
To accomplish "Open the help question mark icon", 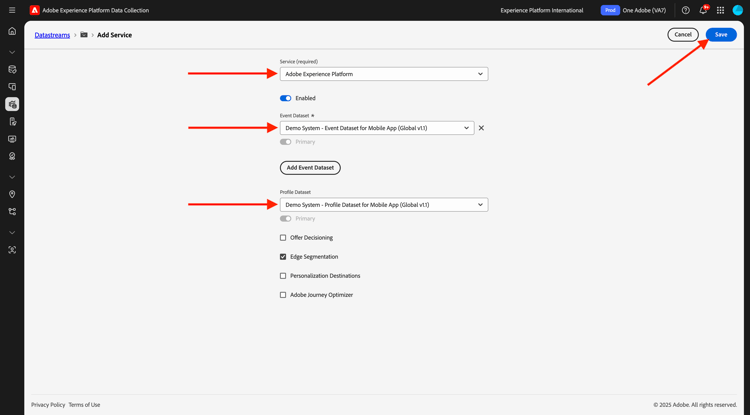I will pyautogui.click(x=685, y=10).
